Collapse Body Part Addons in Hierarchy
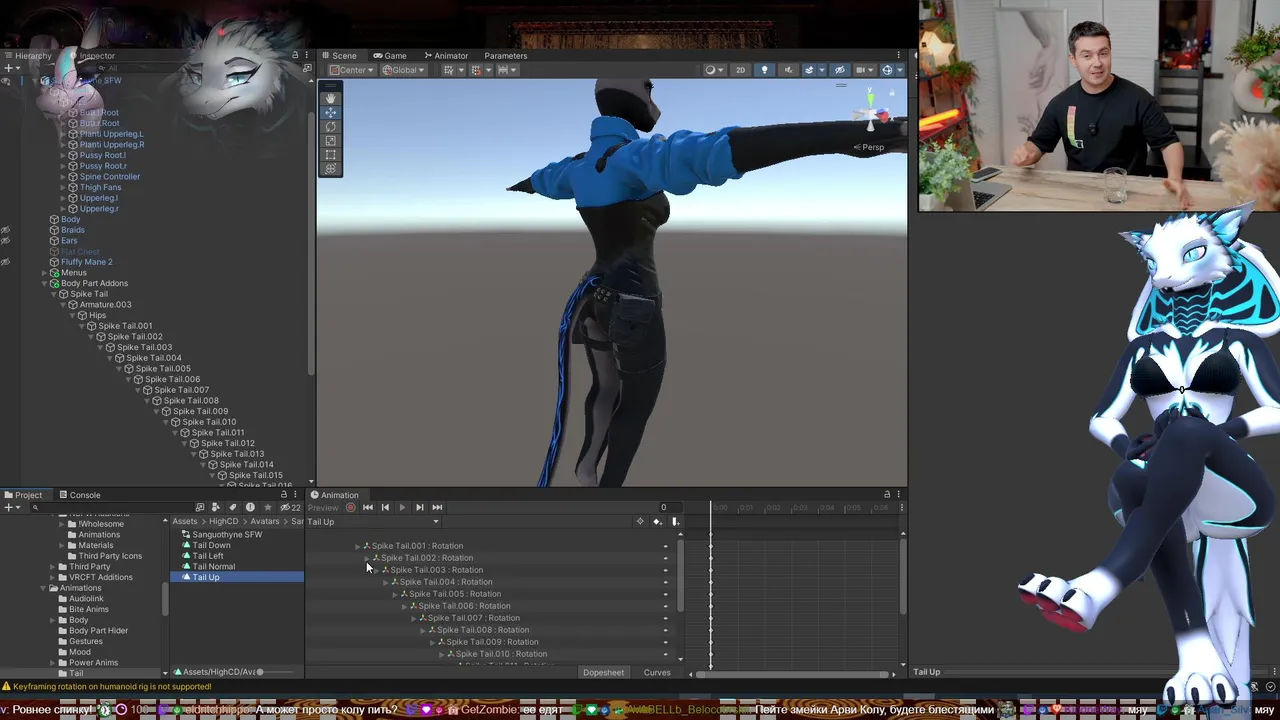The height and width of the screenshot is (720, 1280). click(45, 284)
